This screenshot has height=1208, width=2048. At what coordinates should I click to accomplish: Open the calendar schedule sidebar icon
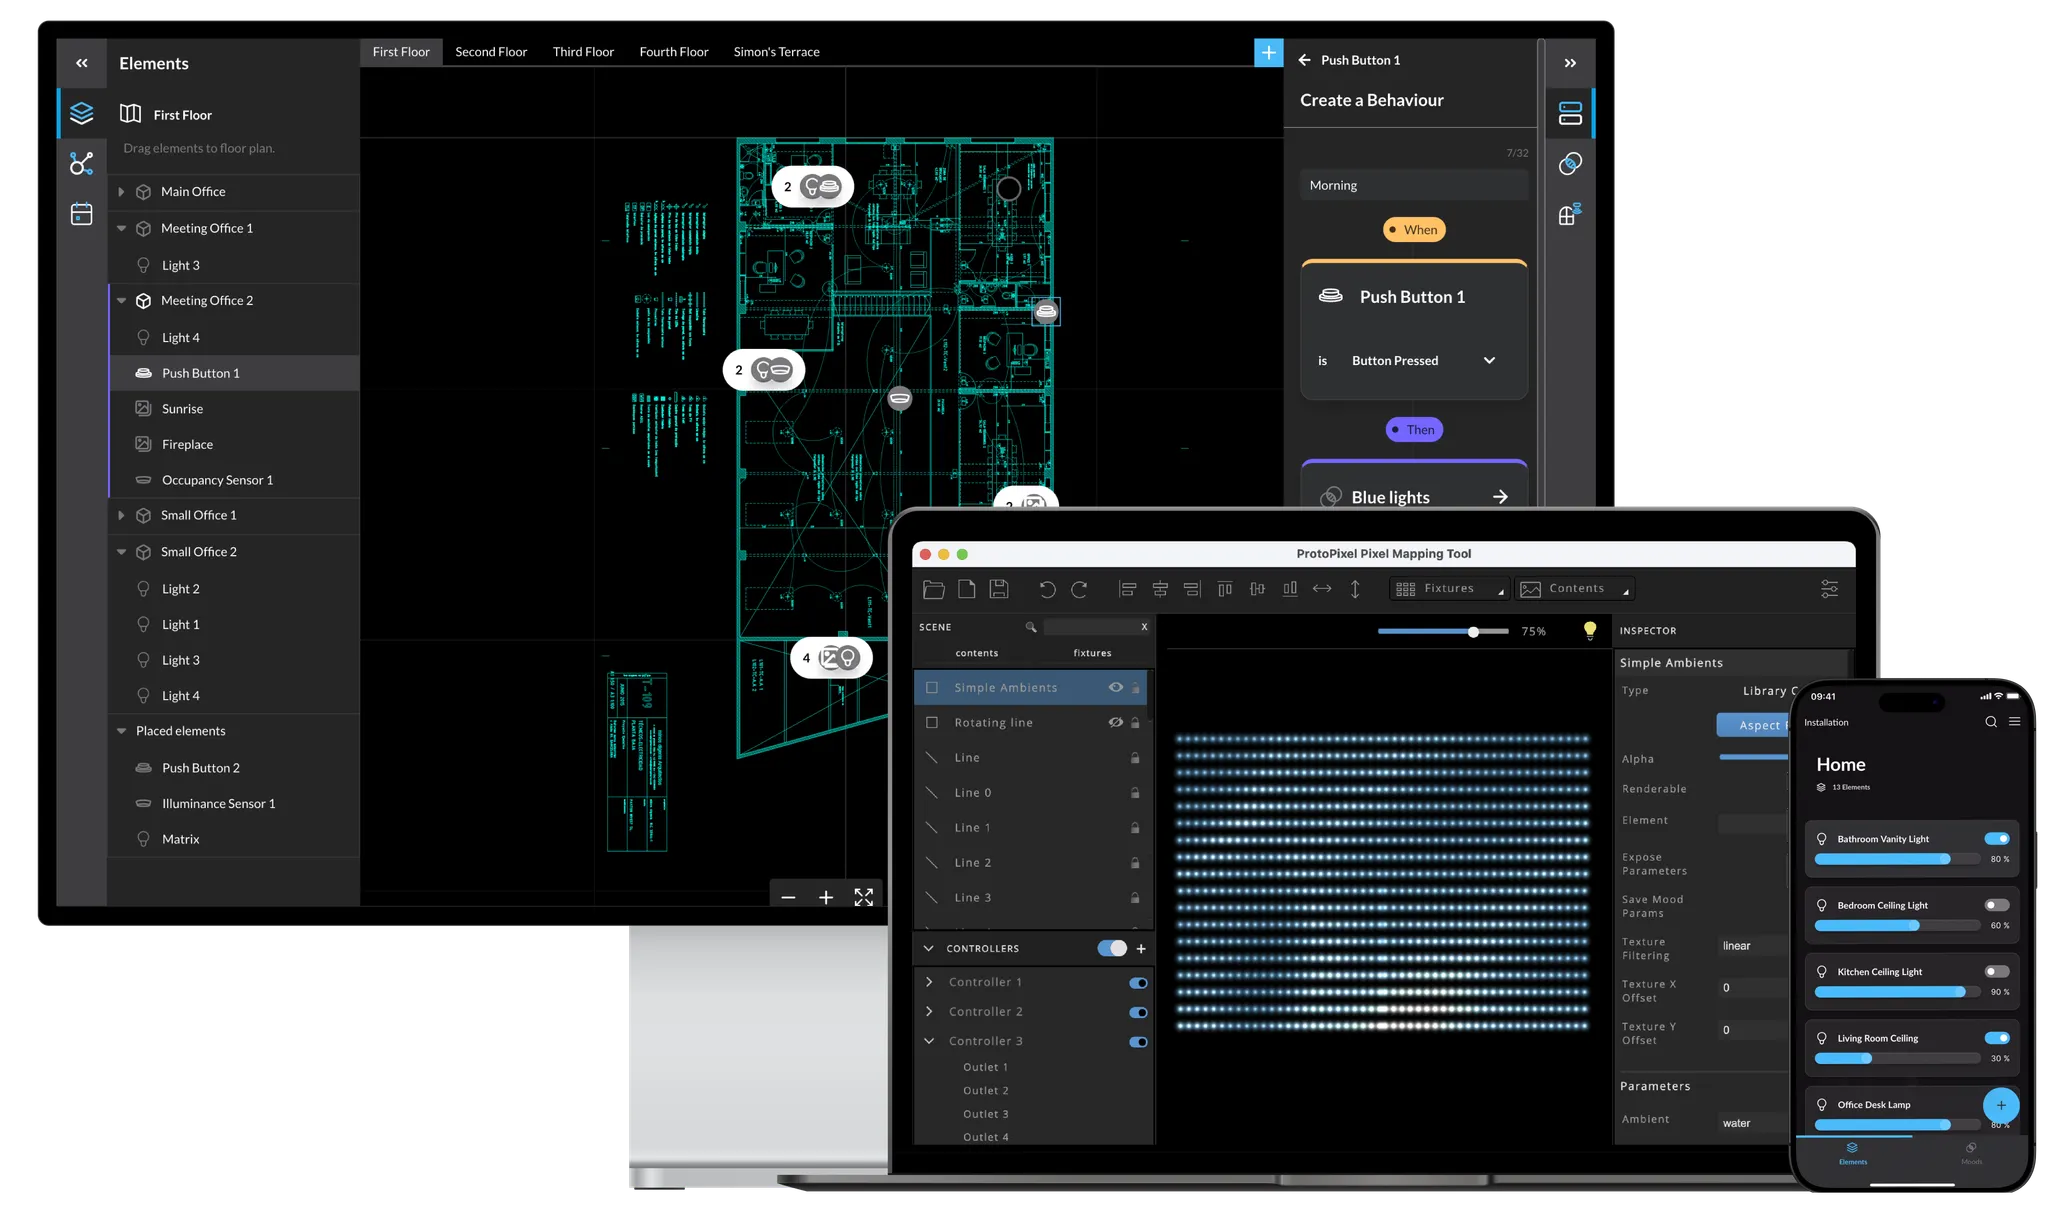coord(82,214)
